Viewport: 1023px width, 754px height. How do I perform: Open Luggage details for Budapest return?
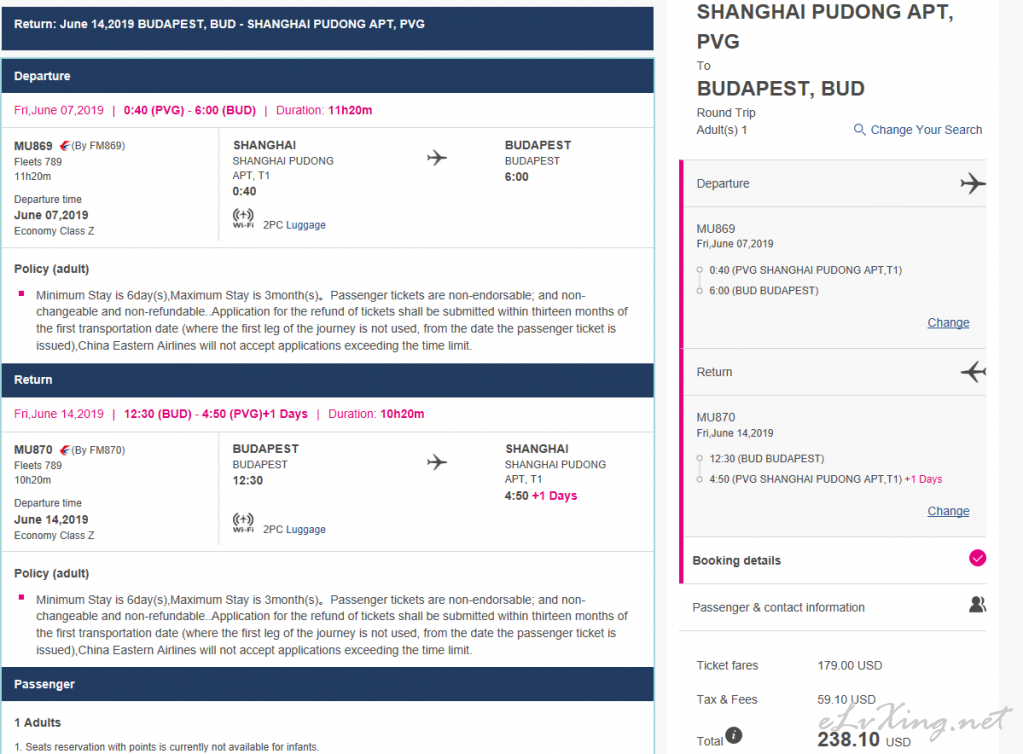click(305, 530)
